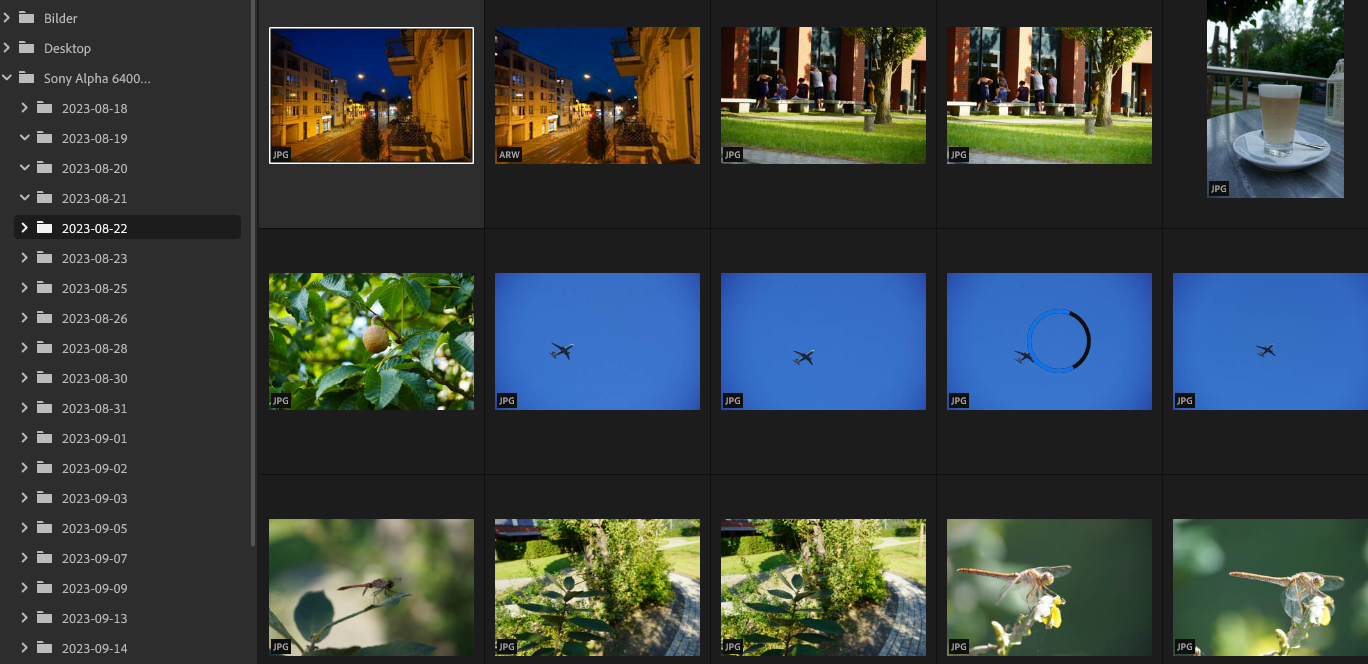Click the folder panel vertical scrollbar
The height and width of the screenshot is (664, 1368).
pyautogui.click(x=253, y=270)
